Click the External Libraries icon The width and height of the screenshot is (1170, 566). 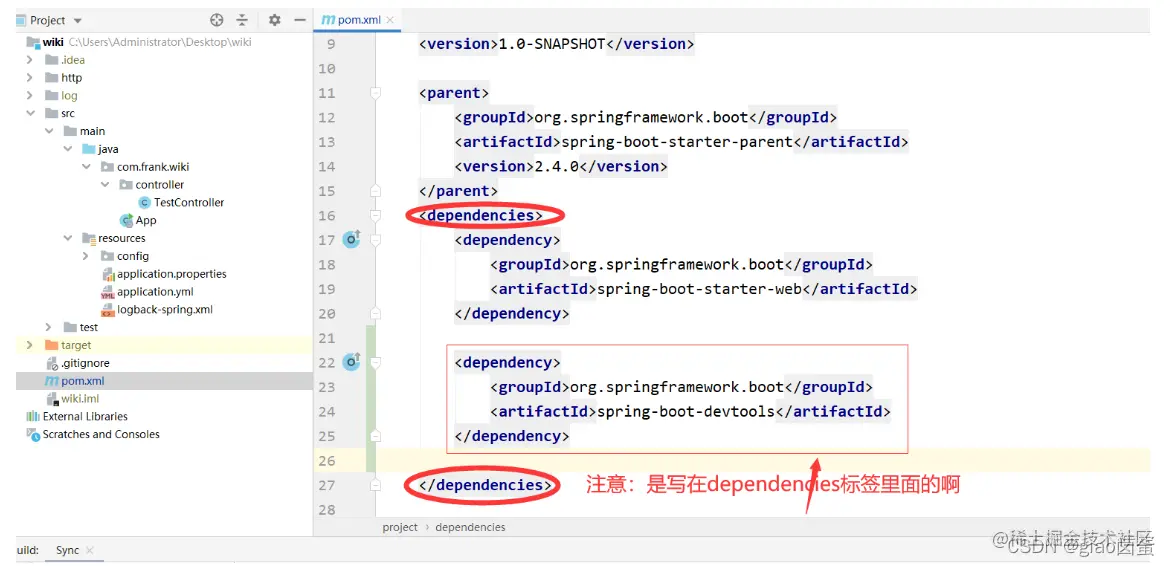[33, 416]
